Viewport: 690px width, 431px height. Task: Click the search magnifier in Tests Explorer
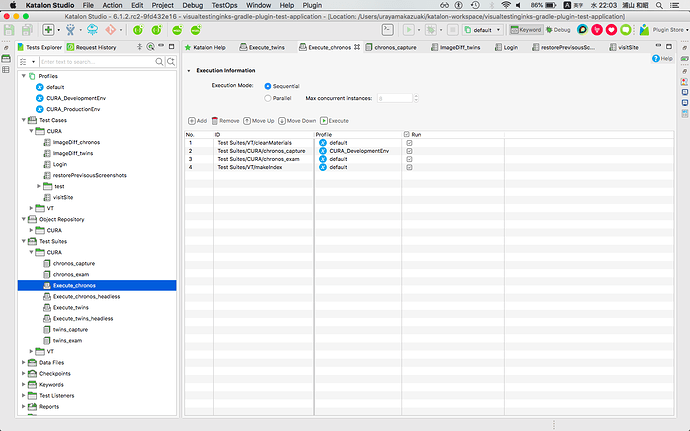coord(159,62)
